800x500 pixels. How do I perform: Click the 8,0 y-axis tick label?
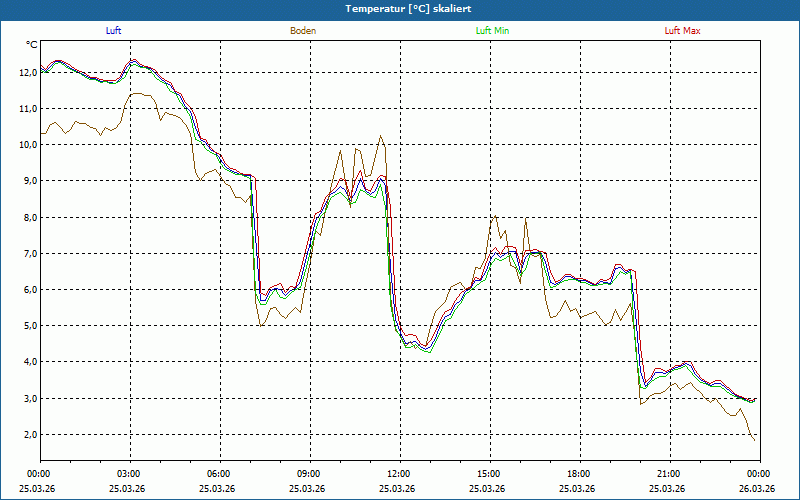27,217
